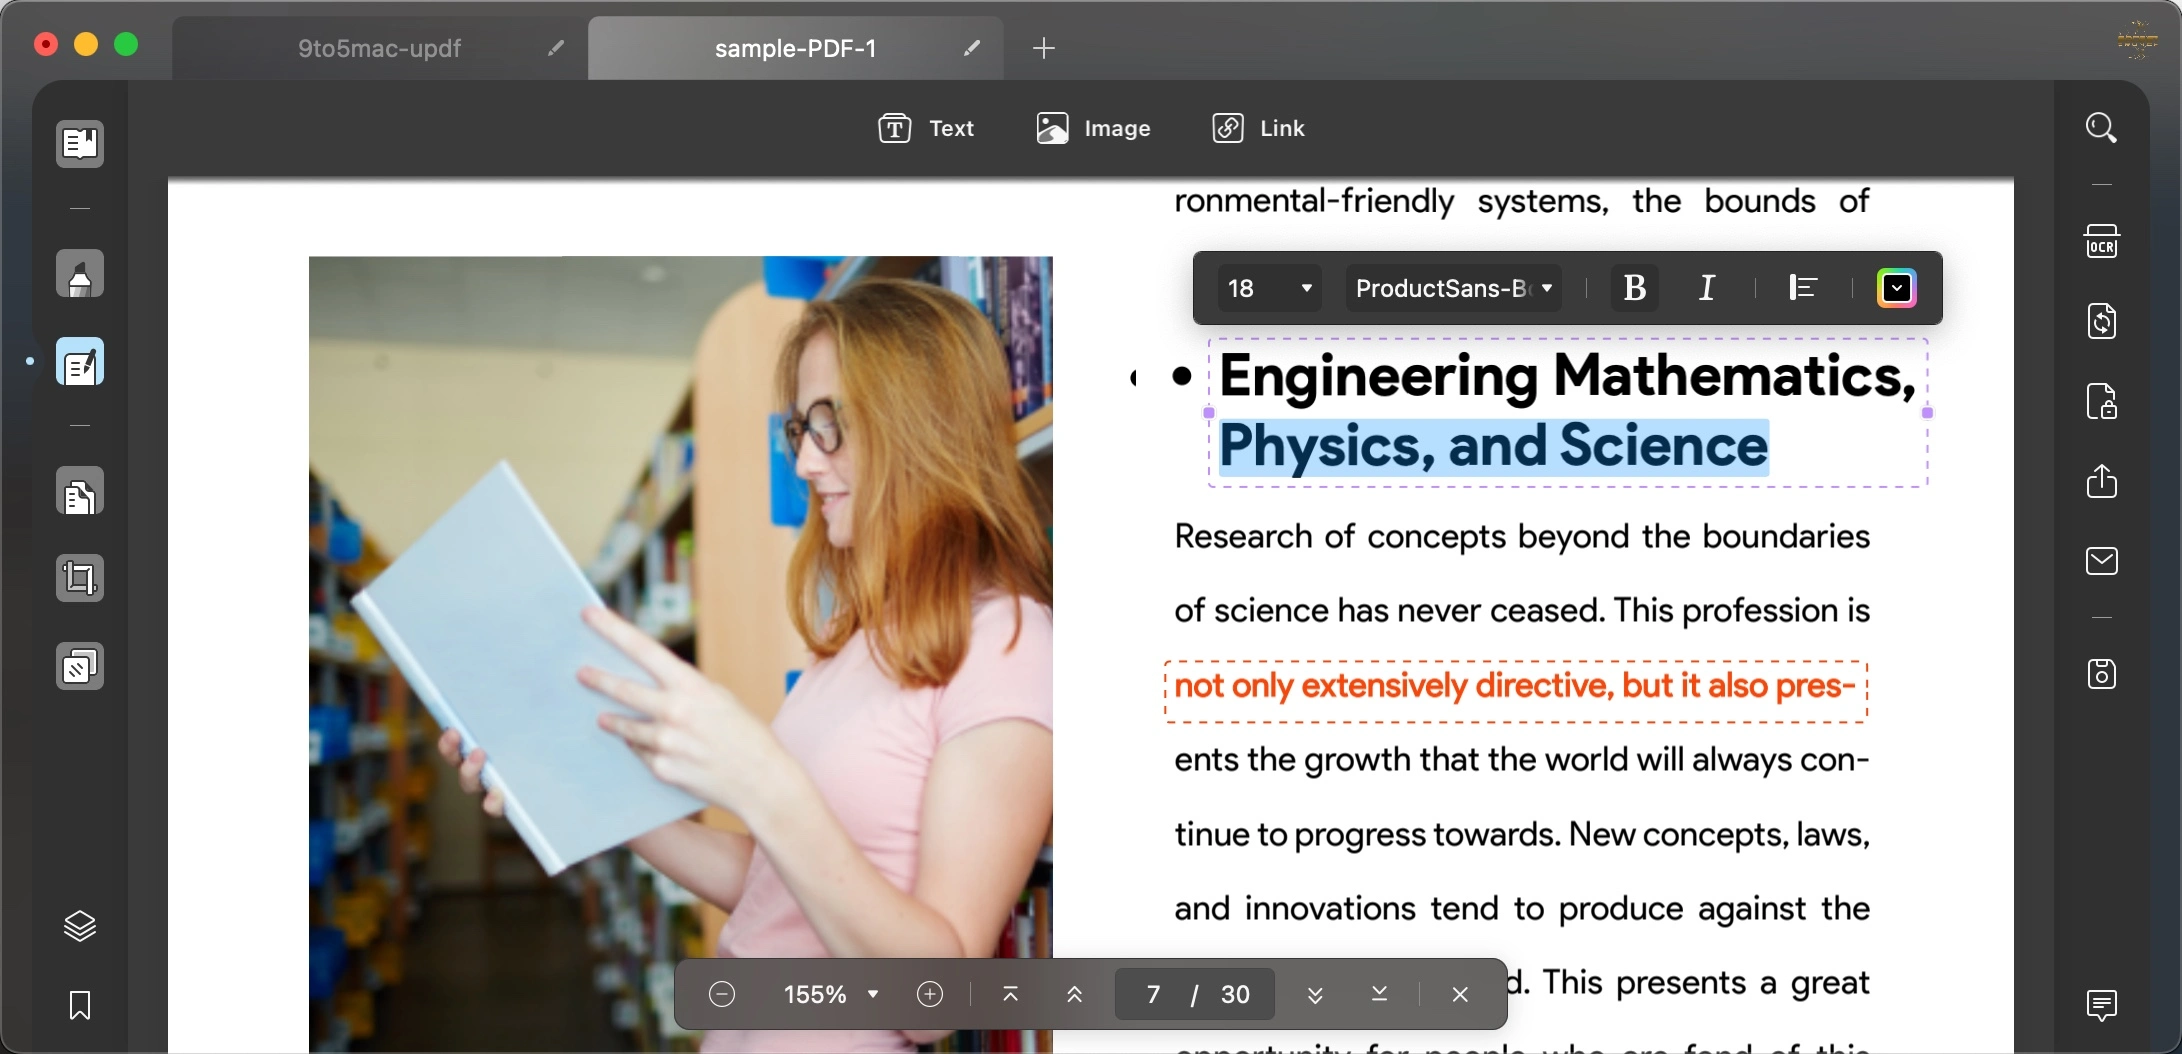Open the 155% zoom level dropdown

coord(830,994)
